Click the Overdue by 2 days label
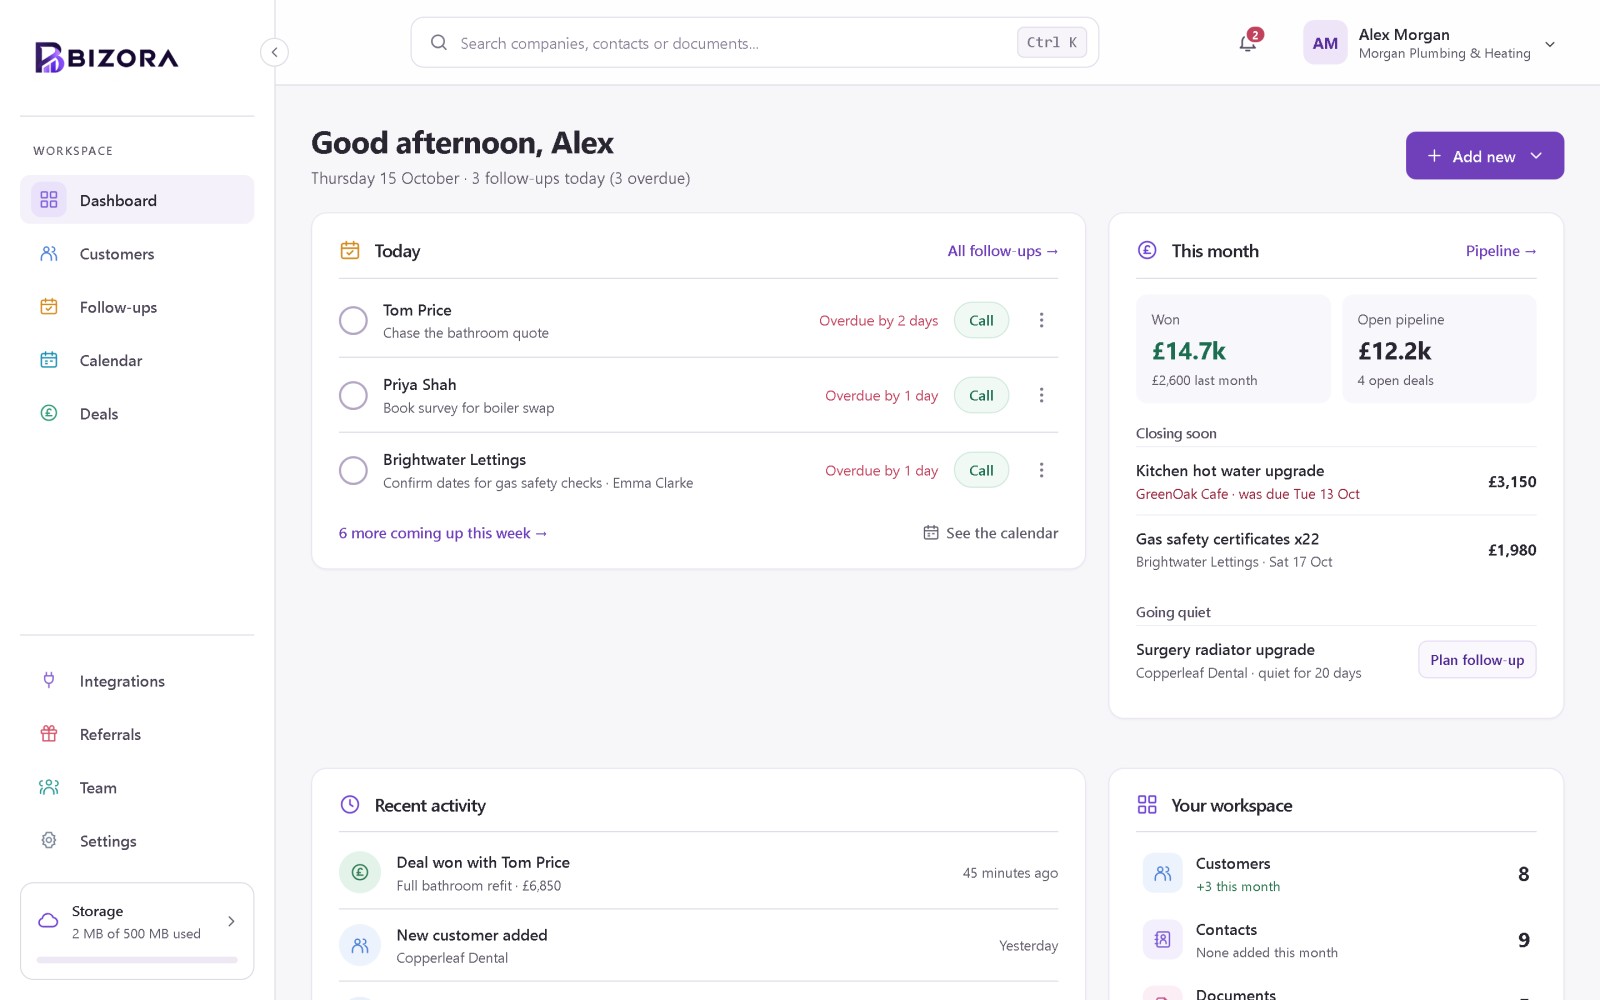The height and width of the screenshot is (1000, 1600). coord(878,321)
